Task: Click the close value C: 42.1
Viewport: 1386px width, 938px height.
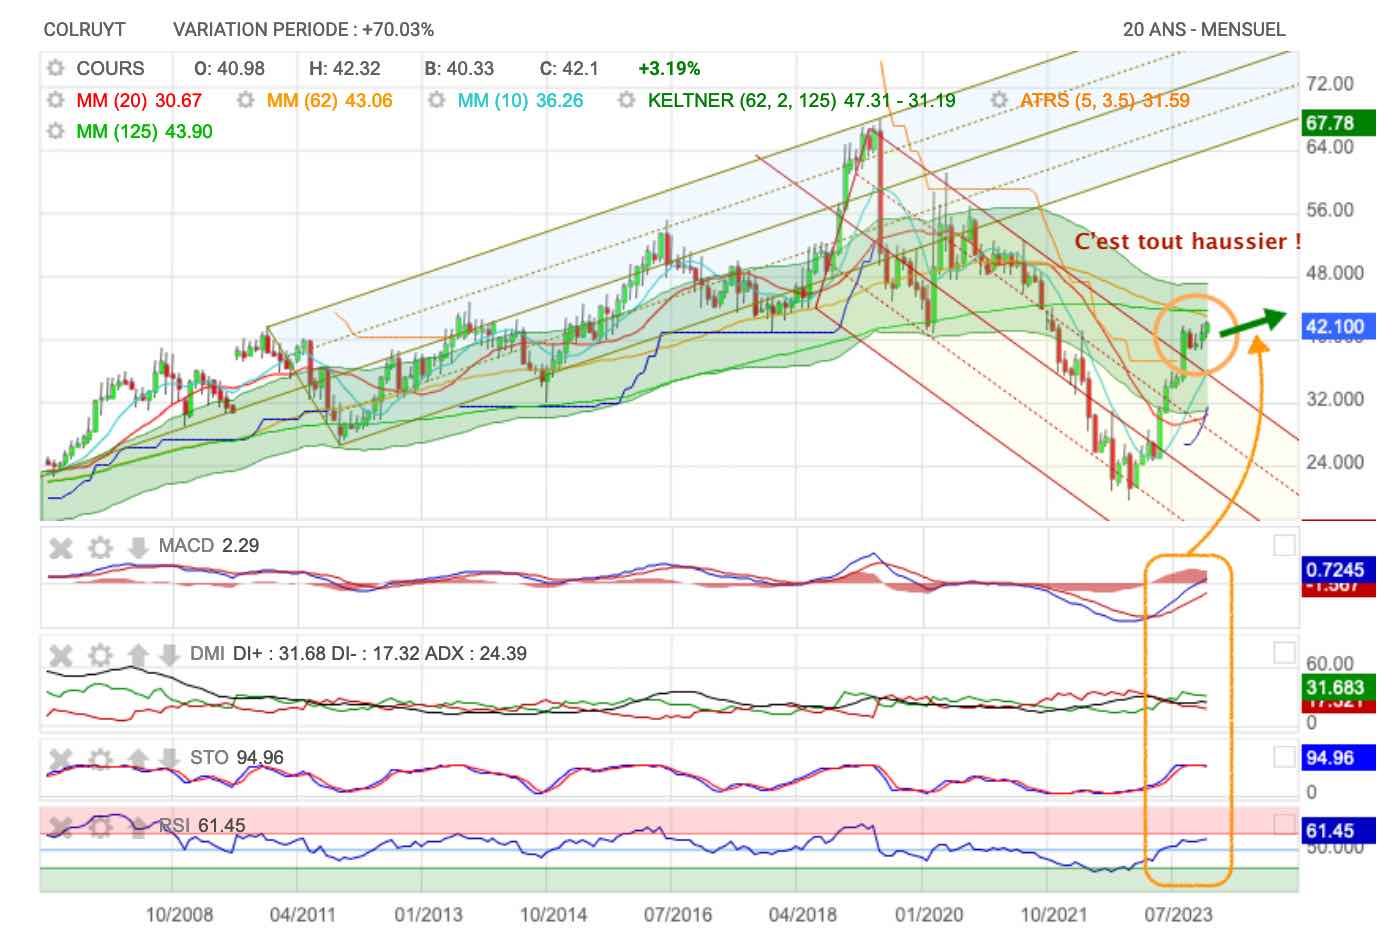Action: 569,69
